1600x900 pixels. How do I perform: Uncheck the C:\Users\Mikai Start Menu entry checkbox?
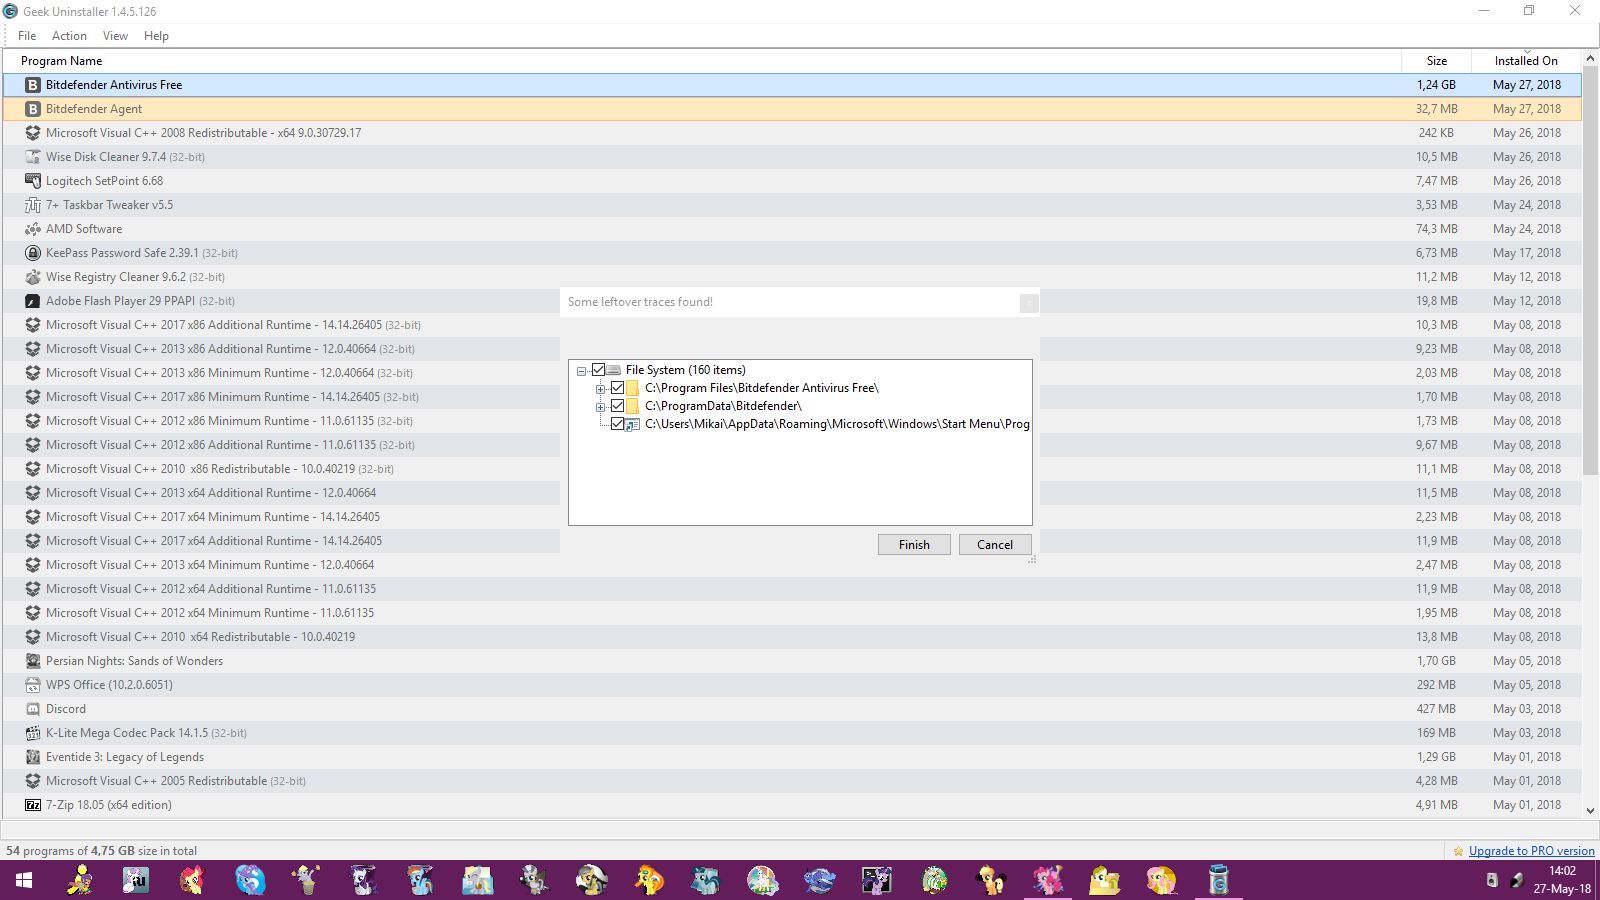point(617,424)
